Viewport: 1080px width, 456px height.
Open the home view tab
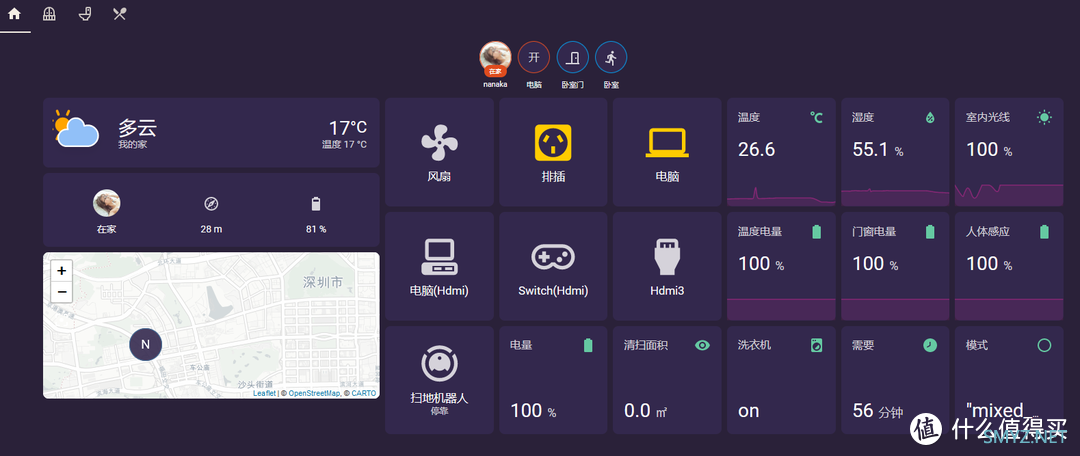(x=14, y=14)
